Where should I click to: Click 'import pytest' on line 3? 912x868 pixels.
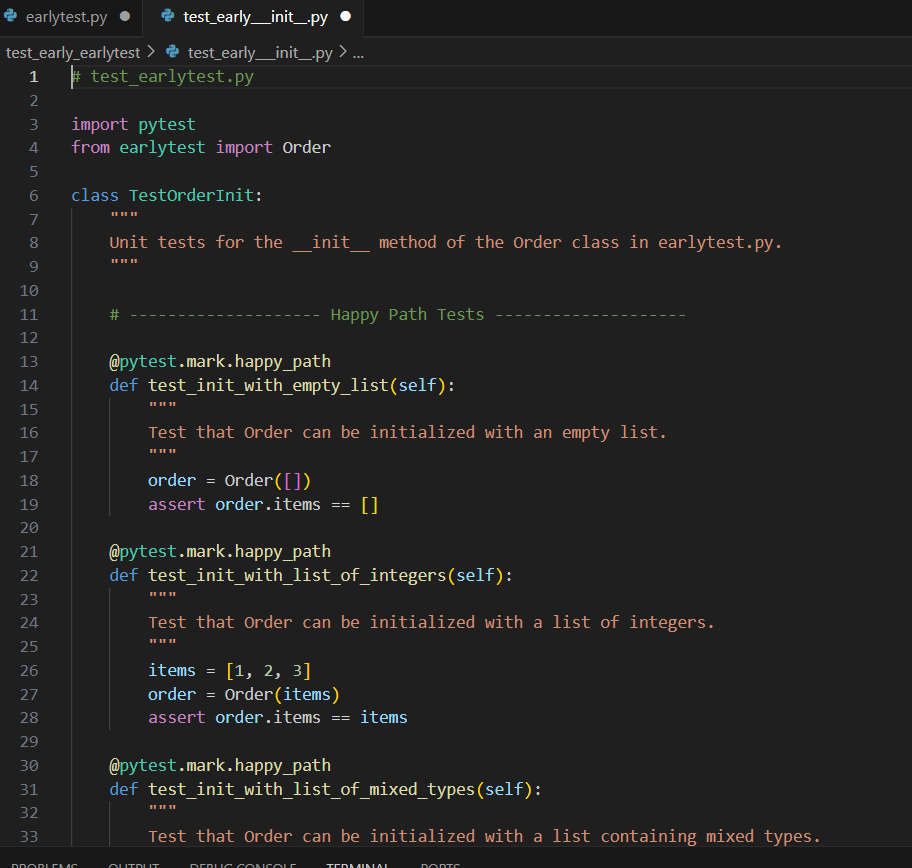133,124
